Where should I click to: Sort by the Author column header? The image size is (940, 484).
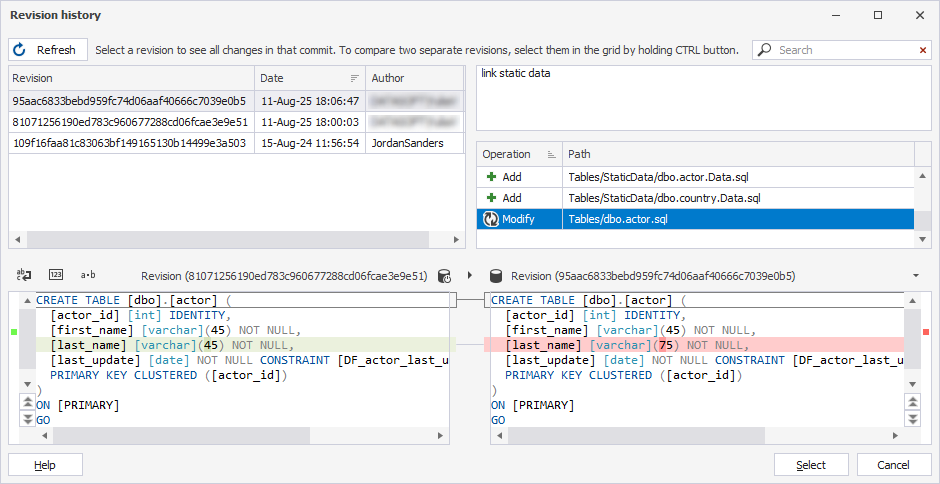coord(410,78)
